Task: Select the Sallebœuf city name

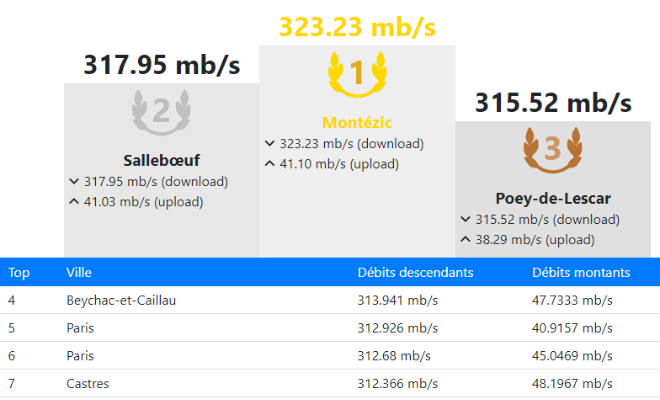Action: (x=161, y=160)
